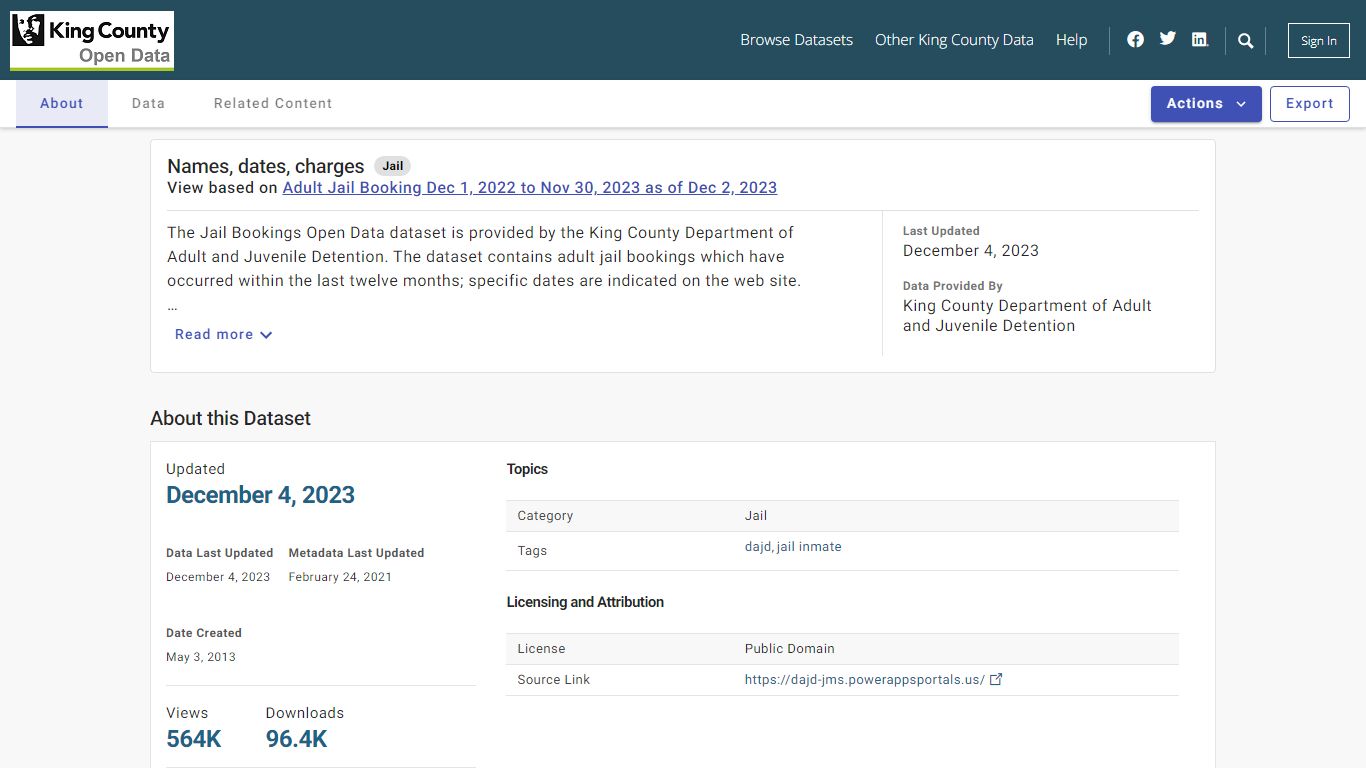Open Browse Datasets menu item
Image resolution: width=1366 pixels, height=768 pixels.
(796, 40)
